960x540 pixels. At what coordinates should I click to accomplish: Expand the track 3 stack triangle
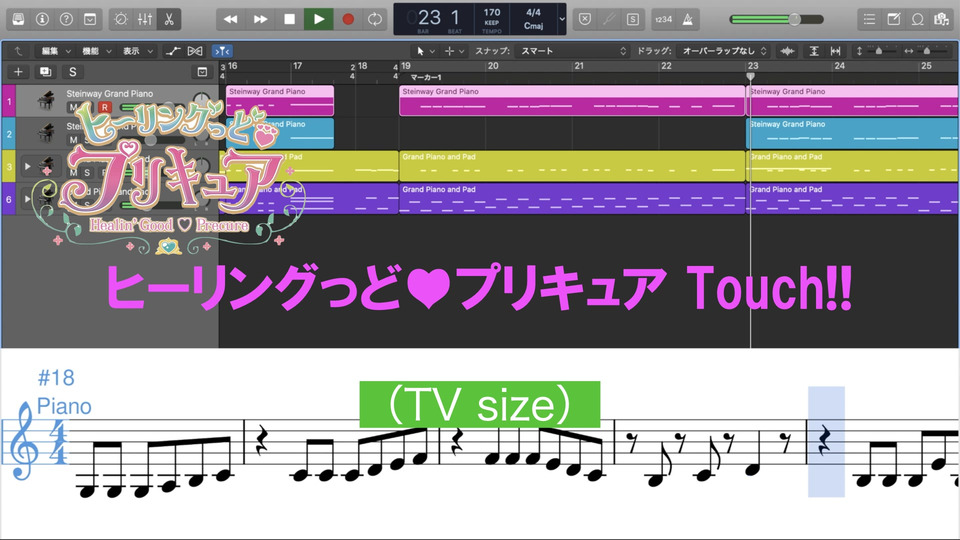coord(27,166)
